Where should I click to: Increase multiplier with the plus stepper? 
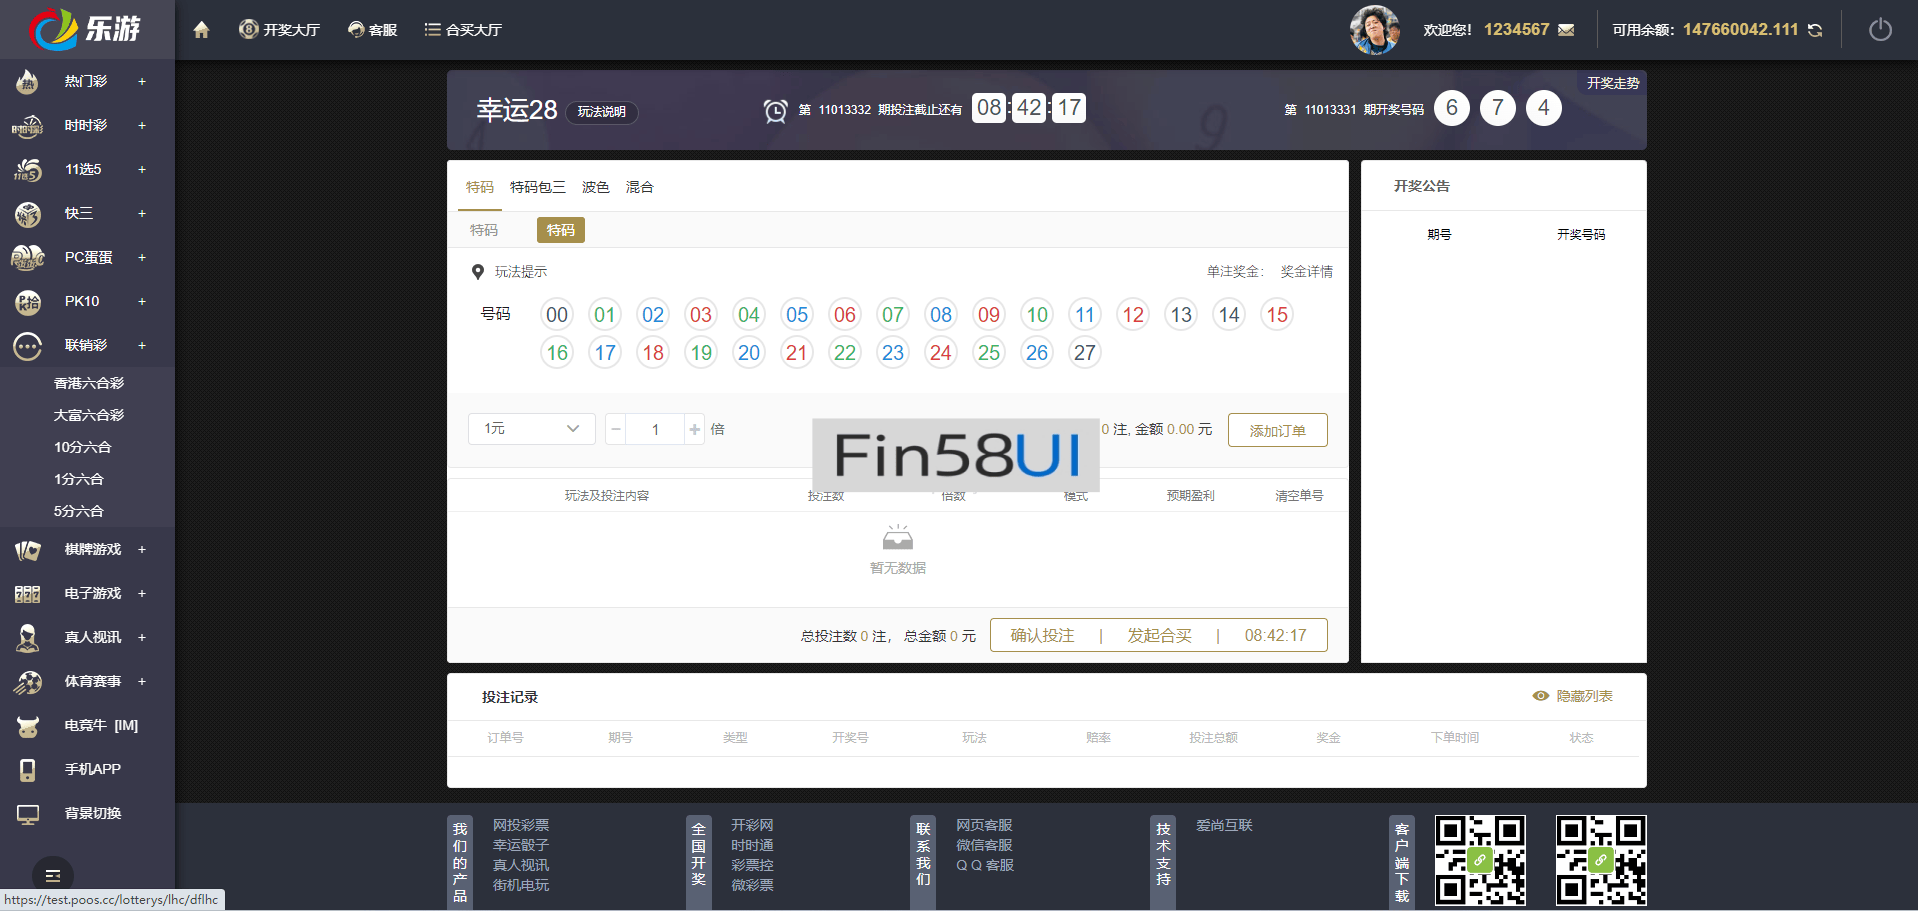[694, 429]
